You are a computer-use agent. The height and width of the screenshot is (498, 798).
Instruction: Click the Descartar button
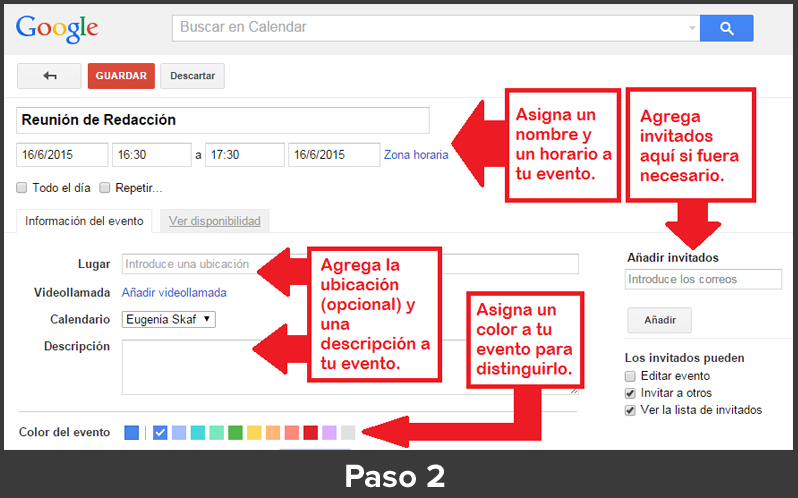coord(192,76)
